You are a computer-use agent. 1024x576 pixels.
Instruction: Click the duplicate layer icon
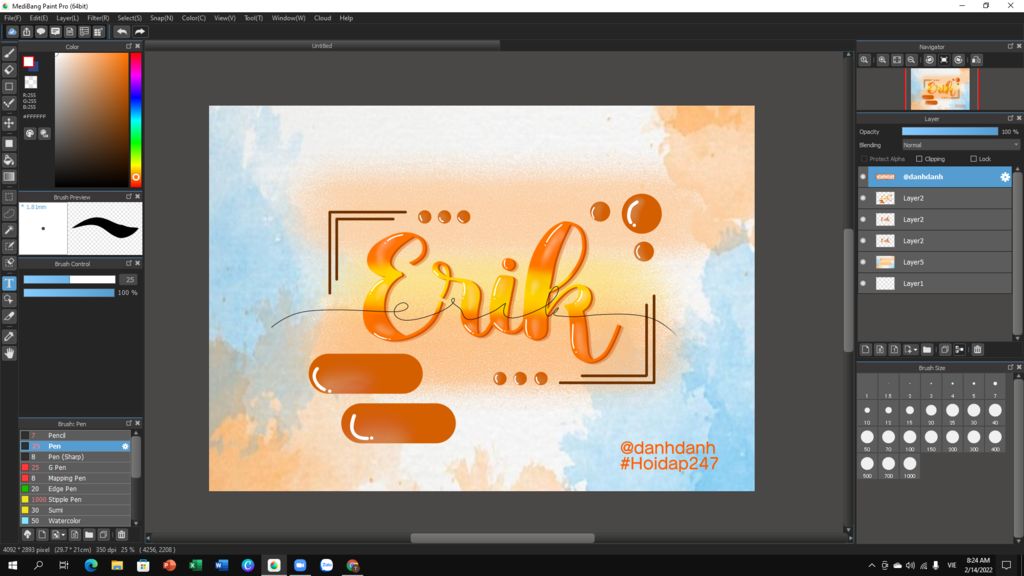944,350
